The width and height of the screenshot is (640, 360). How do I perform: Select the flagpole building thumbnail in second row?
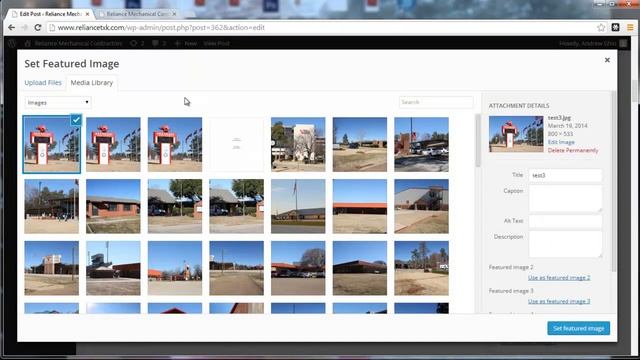pos(298,206)
